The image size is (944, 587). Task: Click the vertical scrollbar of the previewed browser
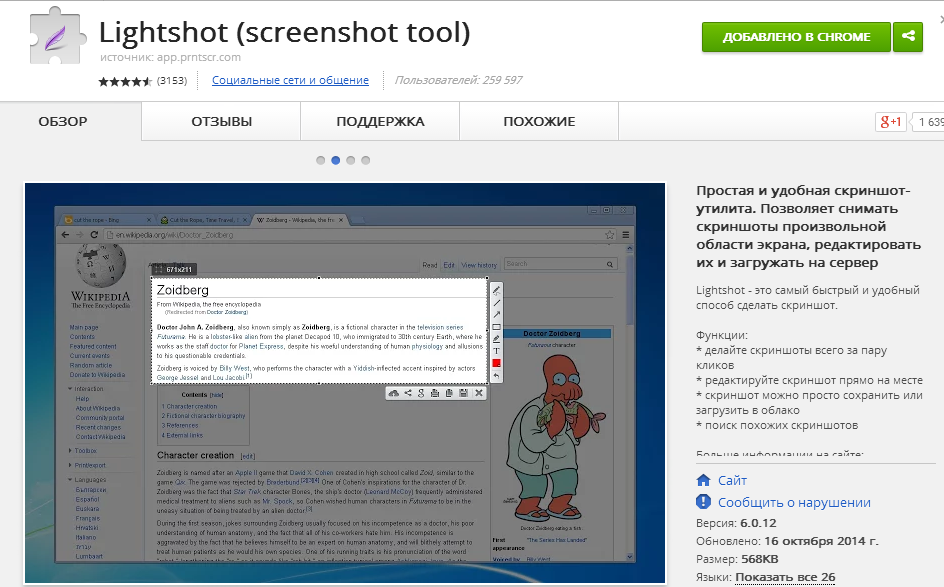pos(630,402)
